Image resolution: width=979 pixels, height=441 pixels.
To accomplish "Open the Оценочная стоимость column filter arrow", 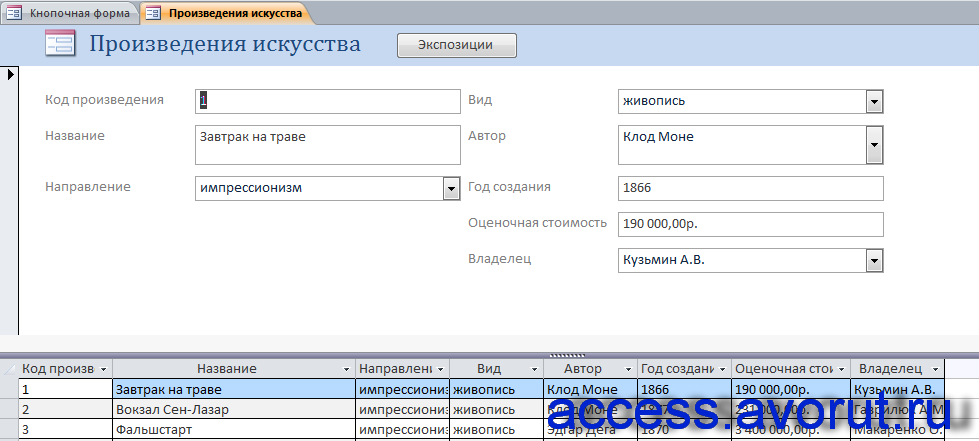I will coord(841,369).
